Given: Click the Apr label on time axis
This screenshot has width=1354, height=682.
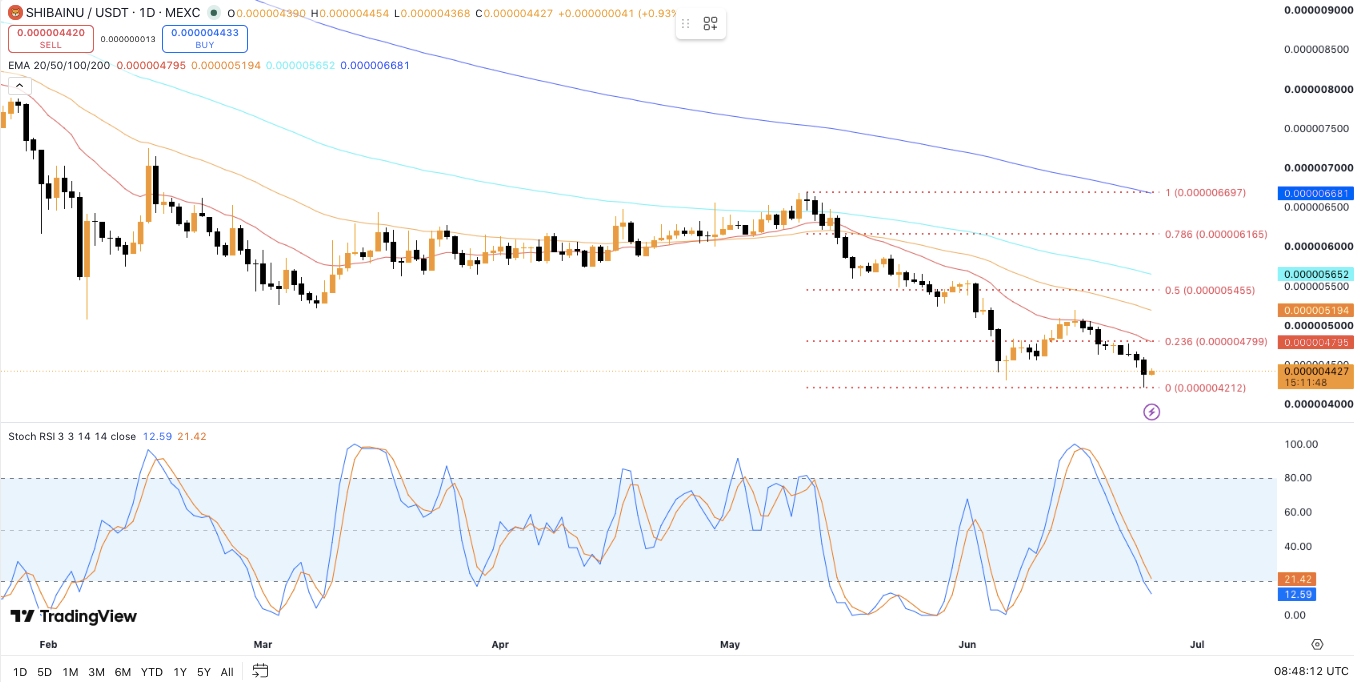Looking at the screenshot, I should click(x=501, y=645).
